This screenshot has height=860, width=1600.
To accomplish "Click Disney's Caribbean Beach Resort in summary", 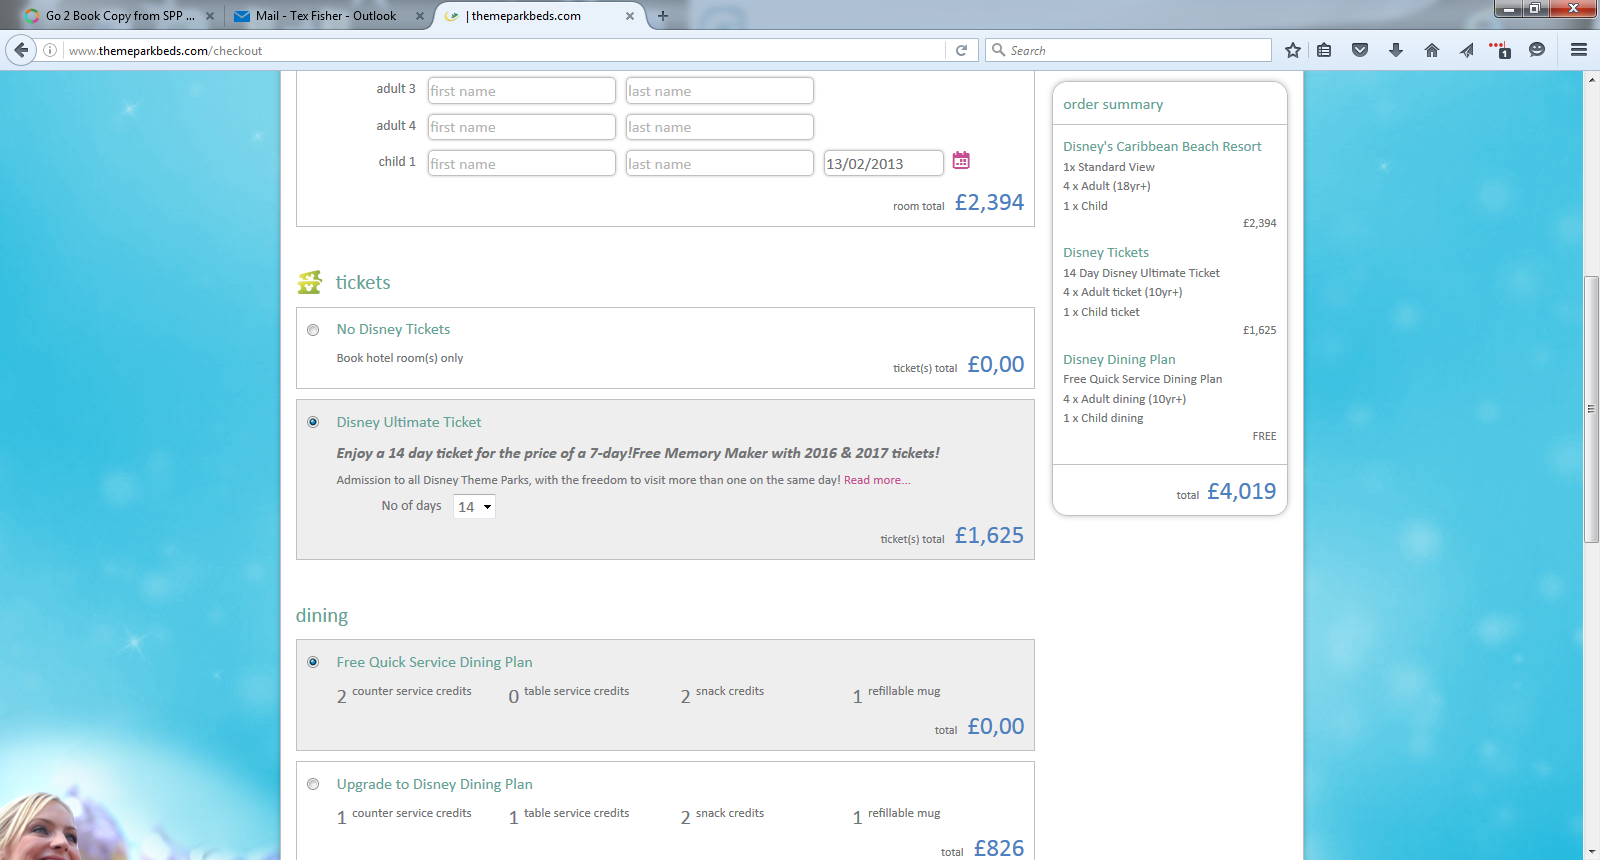I will [x=1162, y=146].
